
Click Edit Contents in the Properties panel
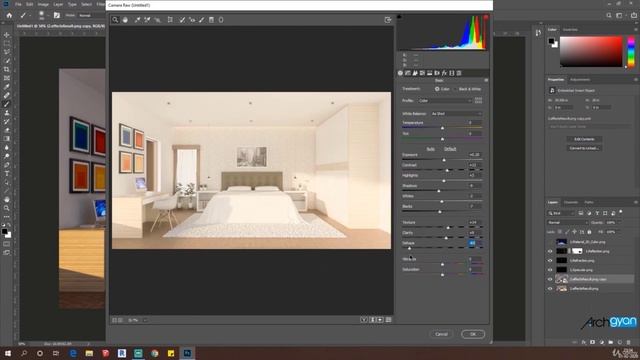click(584, 139)
